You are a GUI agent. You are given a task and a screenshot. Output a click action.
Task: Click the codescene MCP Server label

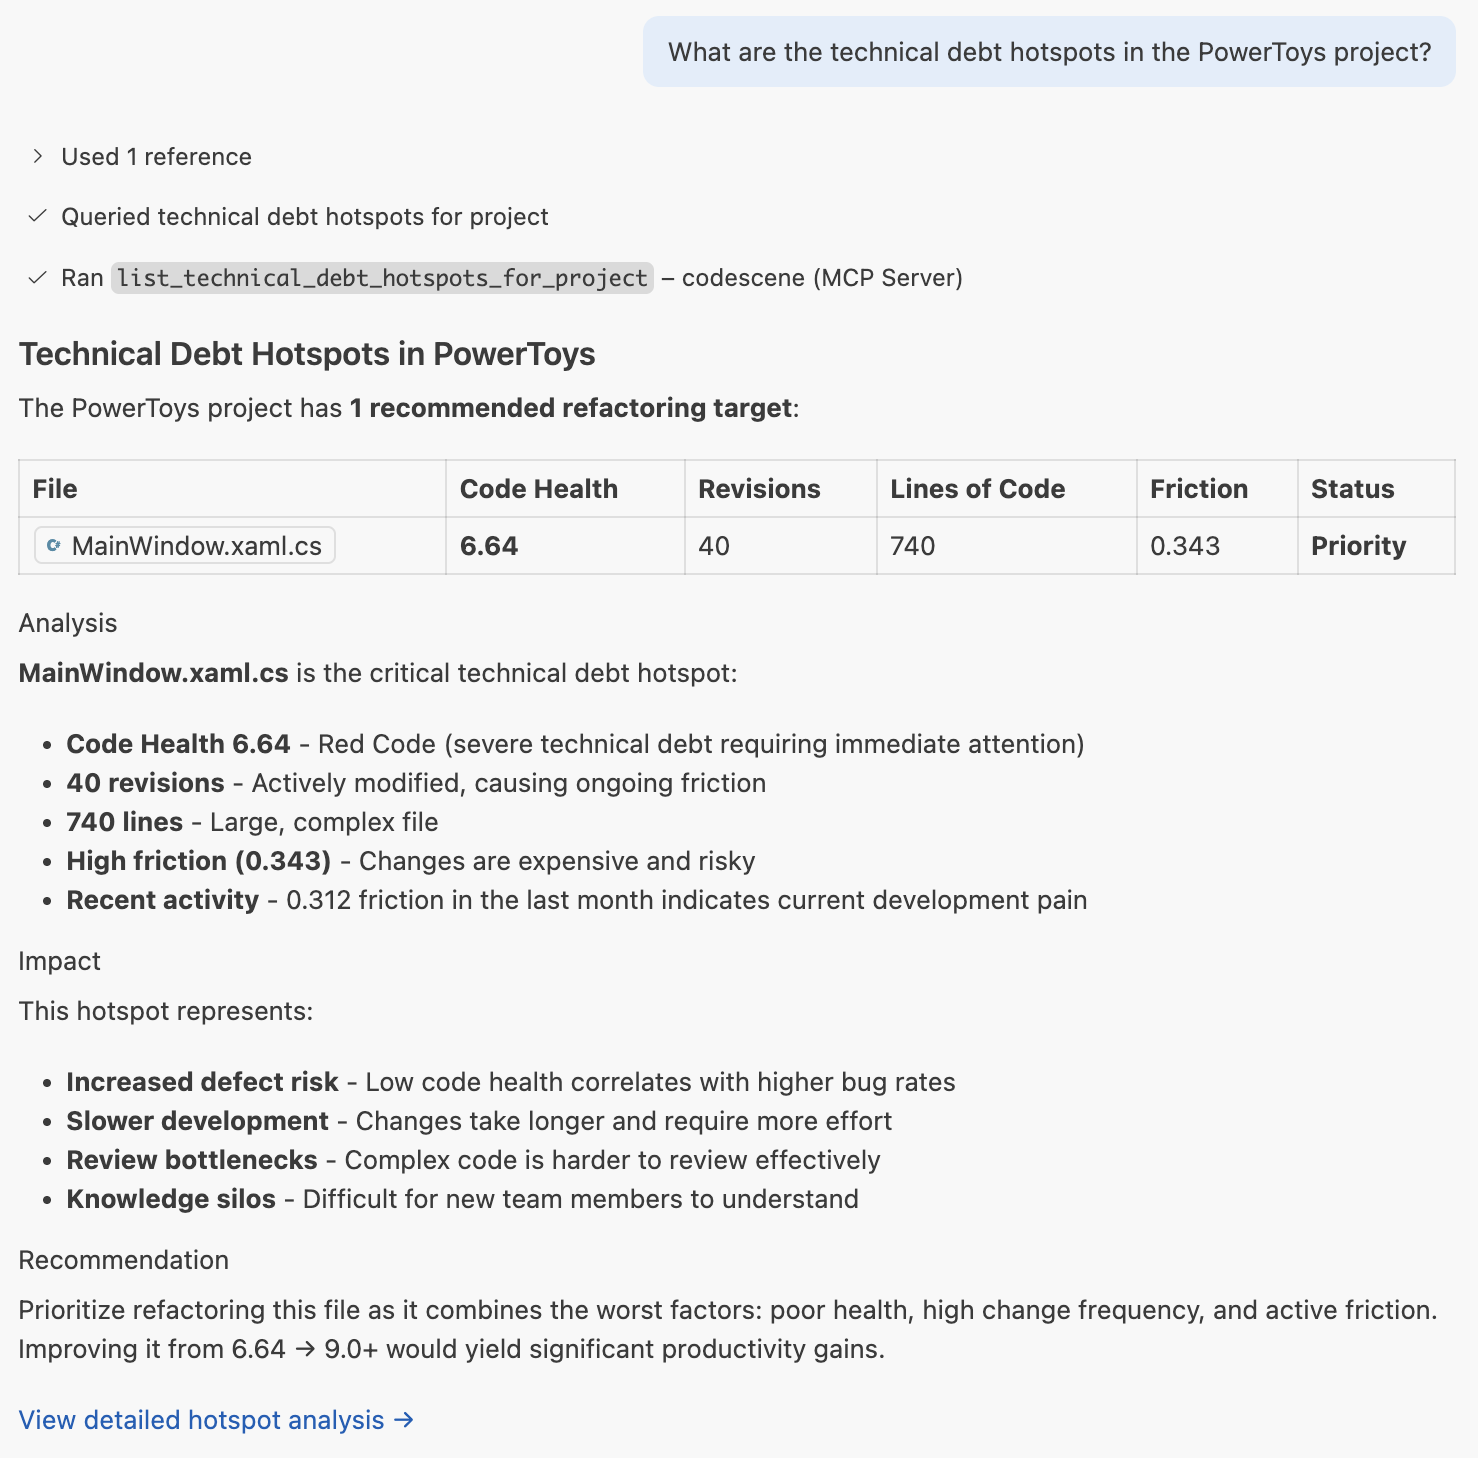pos(821,278)
